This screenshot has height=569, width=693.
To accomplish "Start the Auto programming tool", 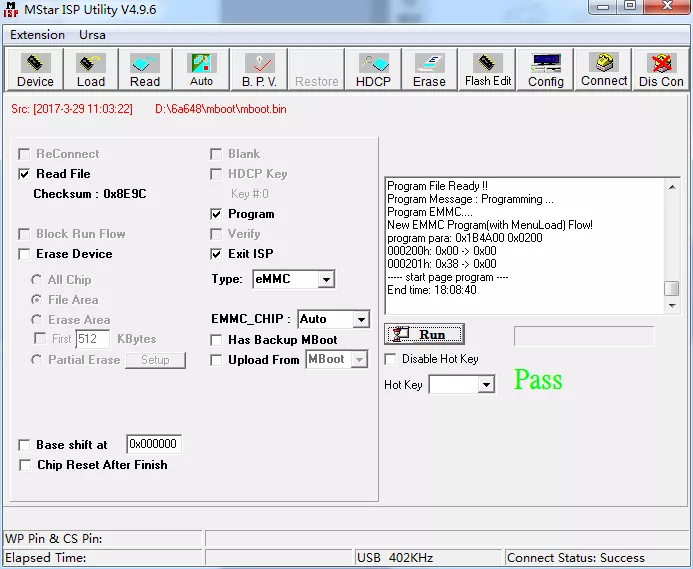I will point(201,70).
